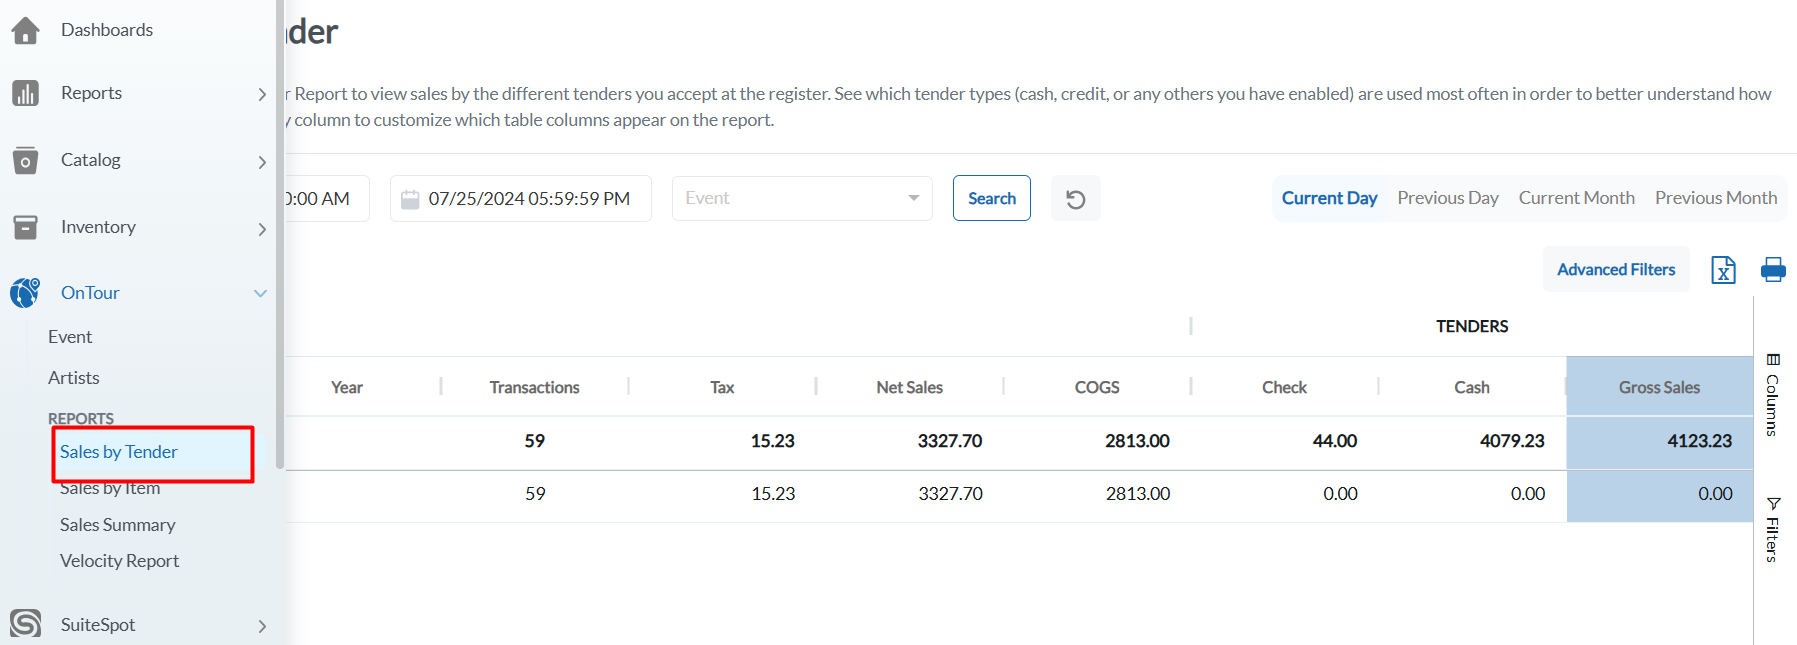Open the Columns side panel
This screenshot has width=1797, height=645.
[x=1773, y=394]
